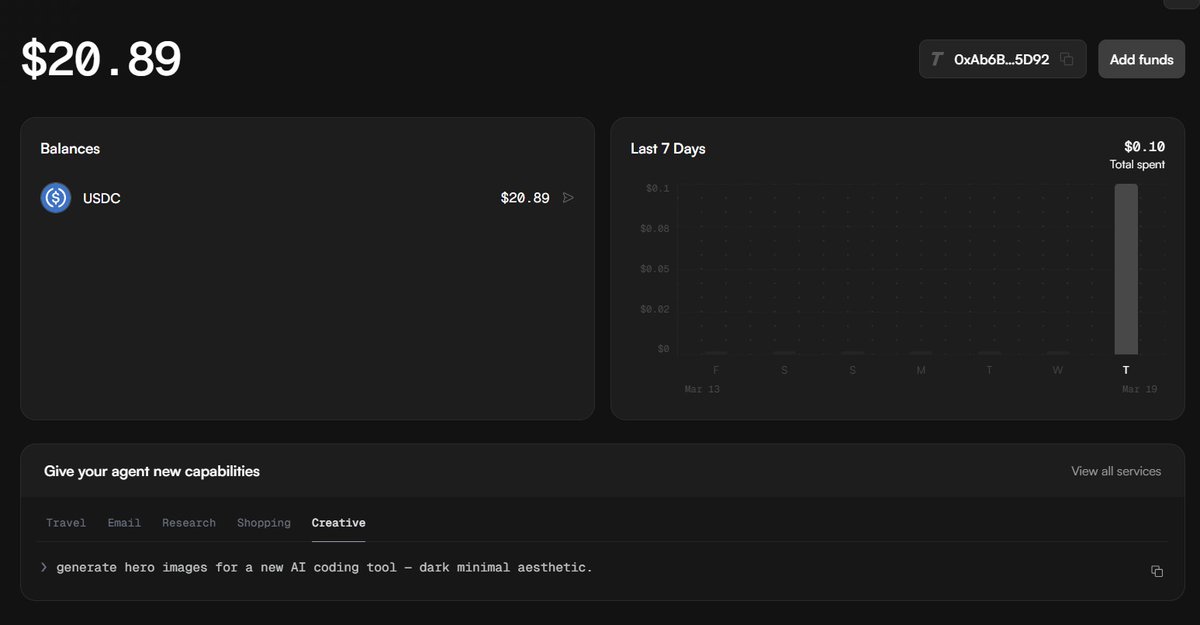
Task: Click 'Give your agent new capabilities' heading
Action: 152,471
